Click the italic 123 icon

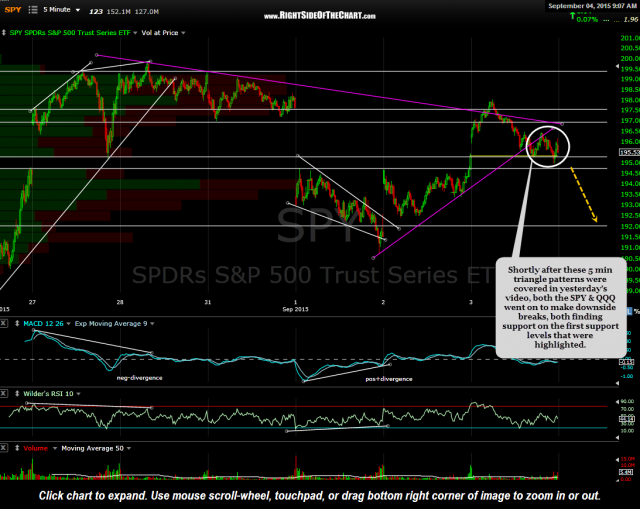click(96, 11)
